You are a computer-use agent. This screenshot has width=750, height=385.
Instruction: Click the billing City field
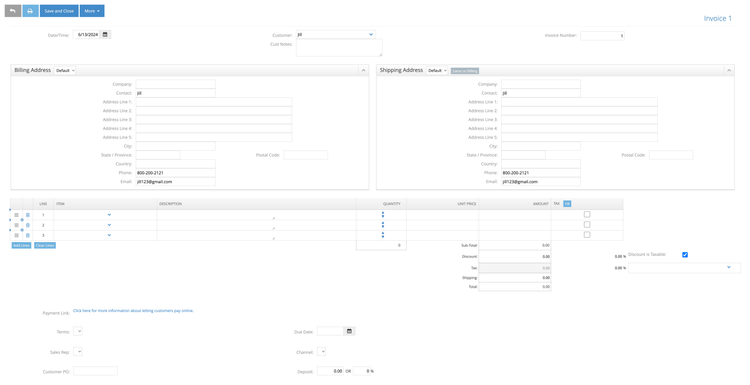click(176, 146)
